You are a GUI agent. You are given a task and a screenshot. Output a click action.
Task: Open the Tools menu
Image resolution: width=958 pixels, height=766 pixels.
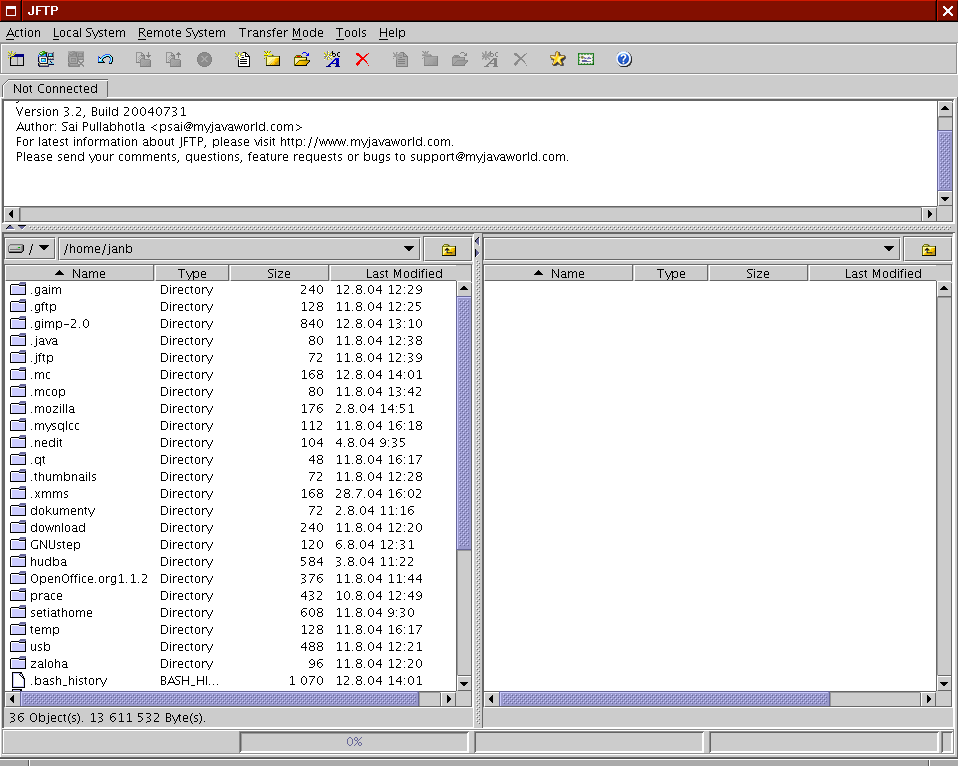(351, 33)
